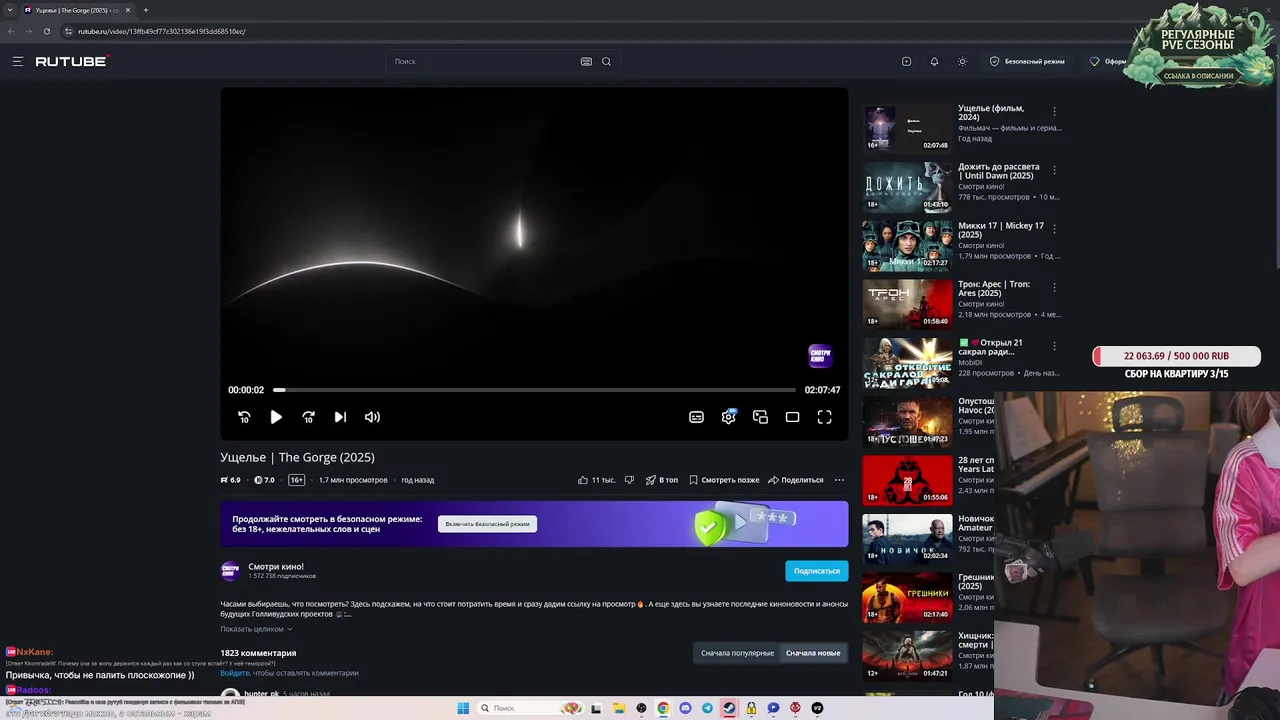The height and width of the screenshot is (720, 1280).
Task: Switch to picture-in-picture mini player
Action: [x=761, y=417]
